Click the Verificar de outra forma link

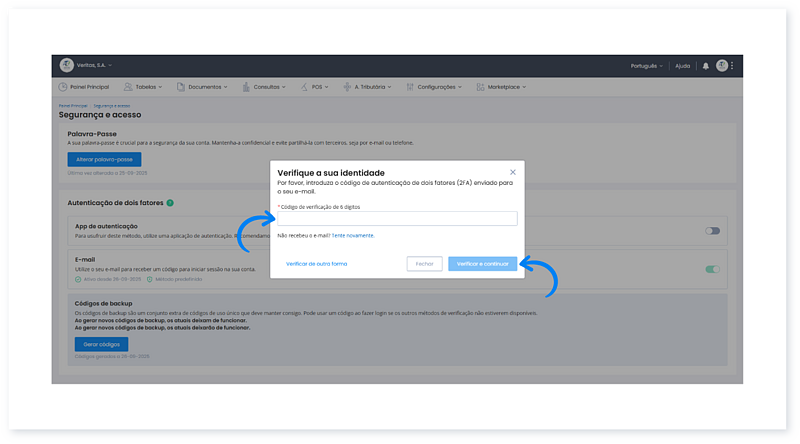(316, 264)
